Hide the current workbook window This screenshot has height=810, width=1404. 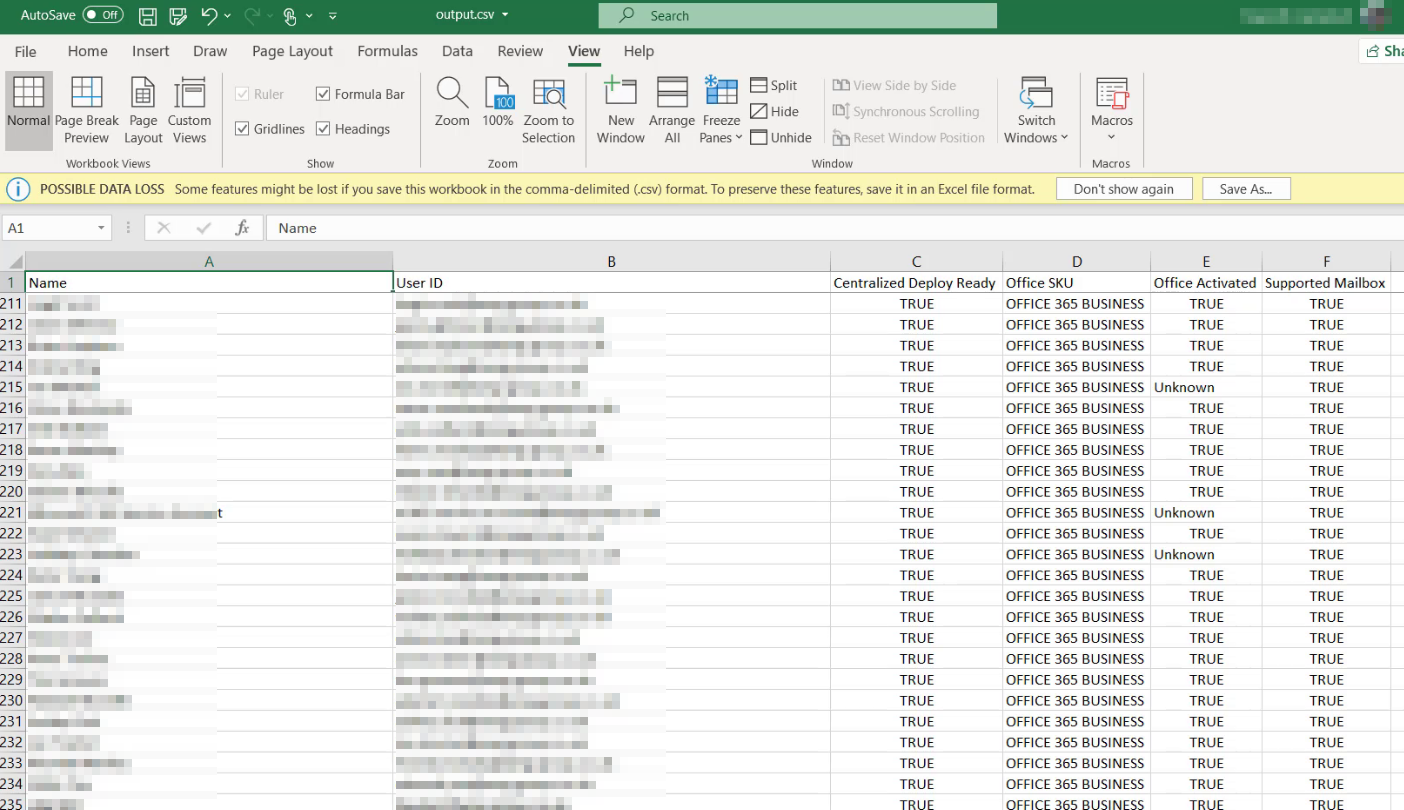pyautogui.click(x=774, y=112)
